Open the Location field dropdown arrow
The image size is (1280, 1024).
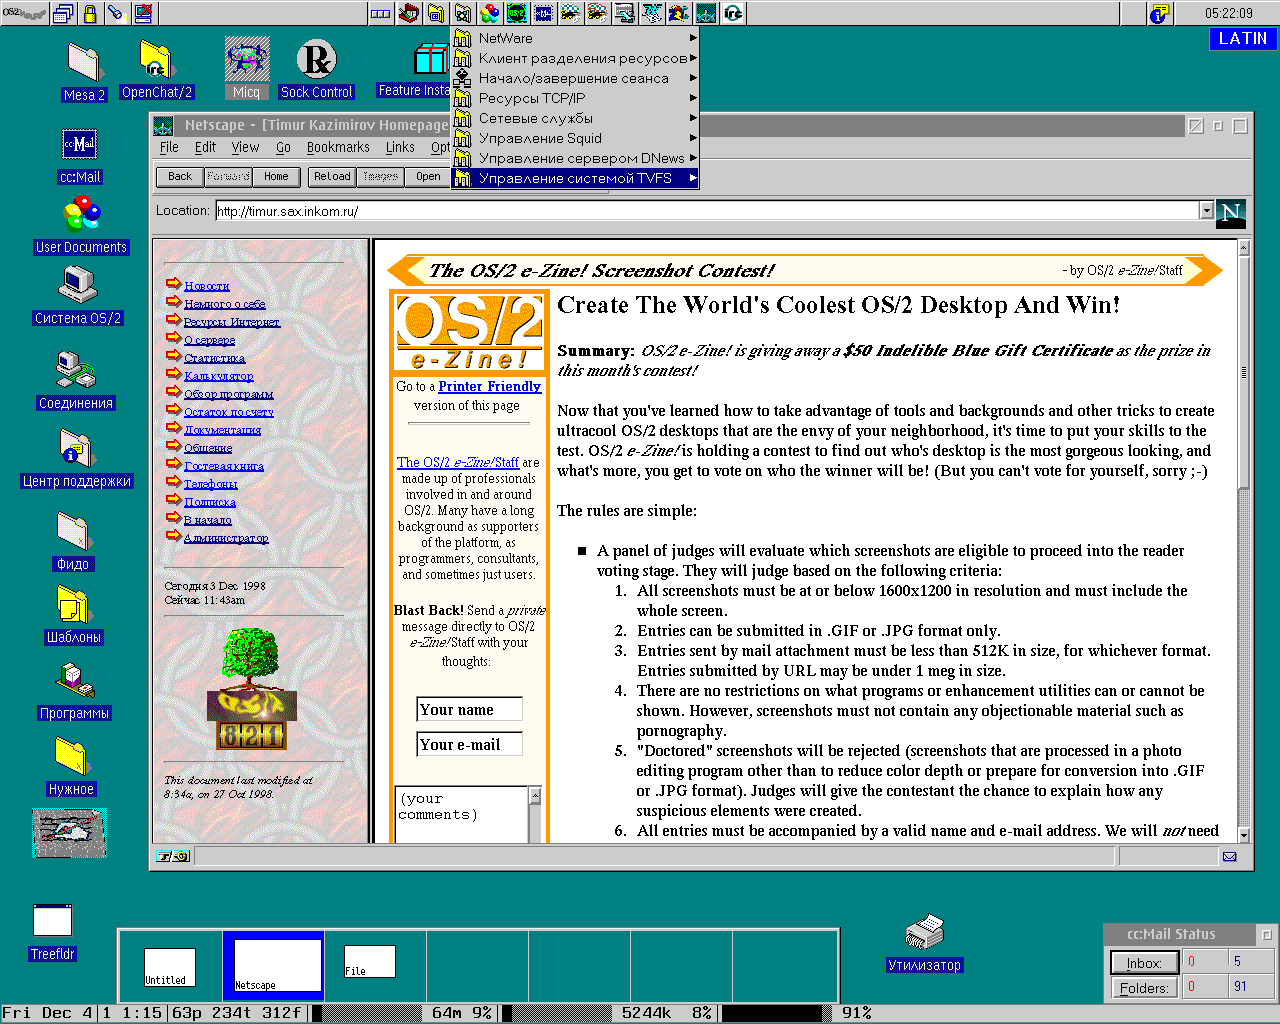[1206, 211]
